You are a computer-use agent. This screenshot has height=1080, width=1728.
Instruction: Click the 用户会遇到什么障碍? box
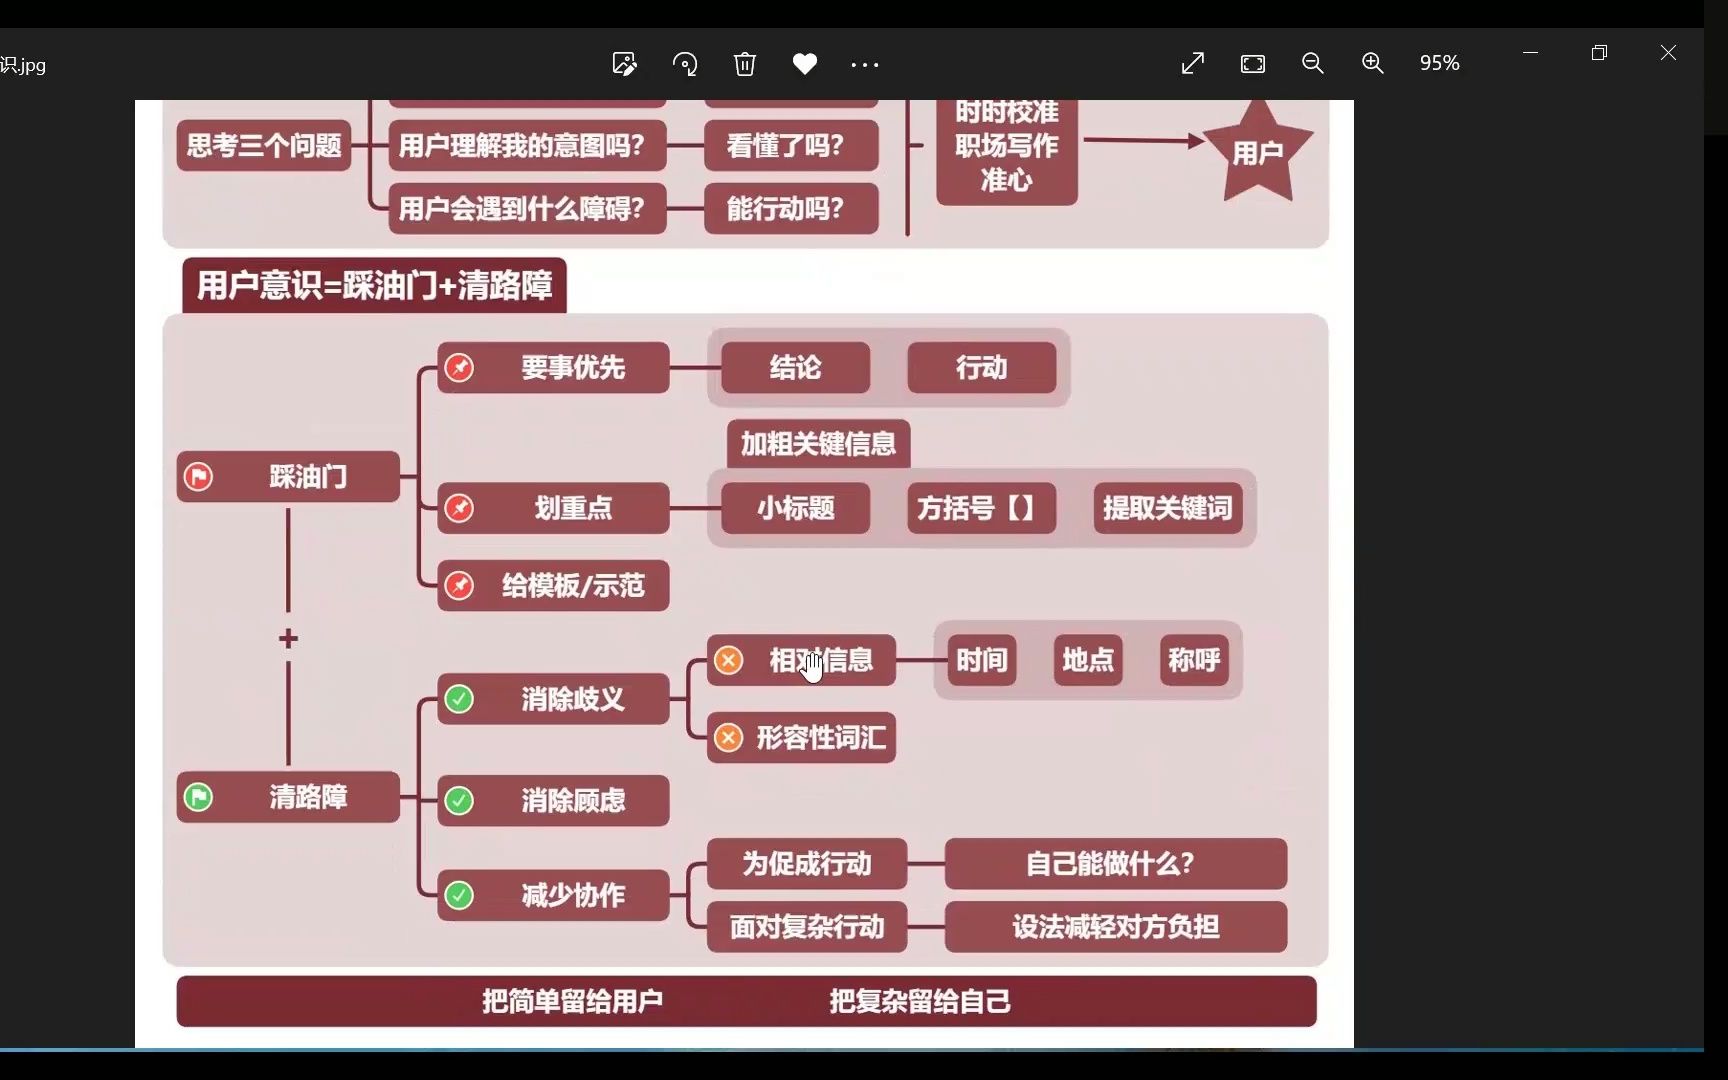click(527, 208)
